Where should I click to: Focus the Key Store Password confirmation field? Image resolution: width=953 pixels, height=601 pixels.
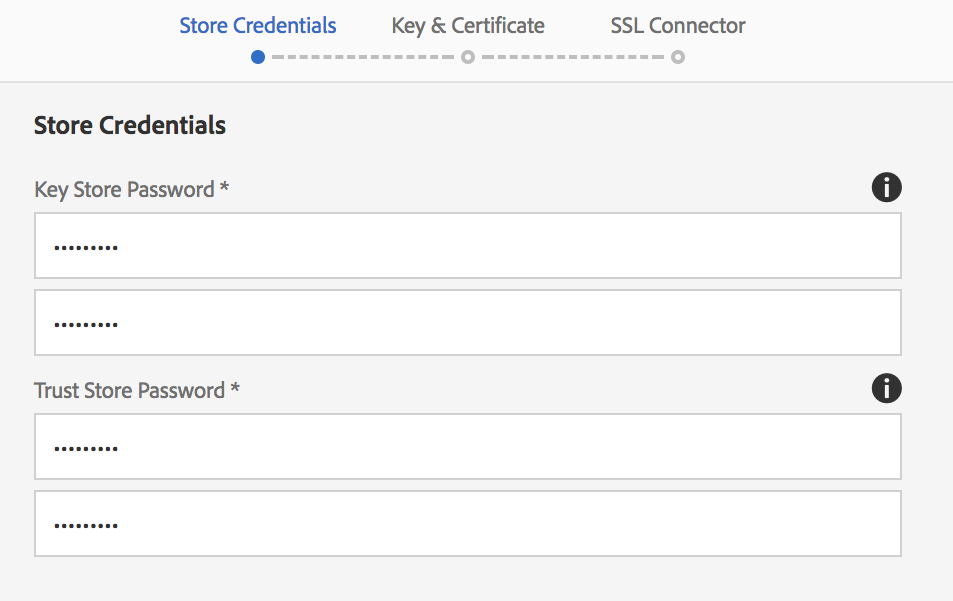tap(467, 323)
